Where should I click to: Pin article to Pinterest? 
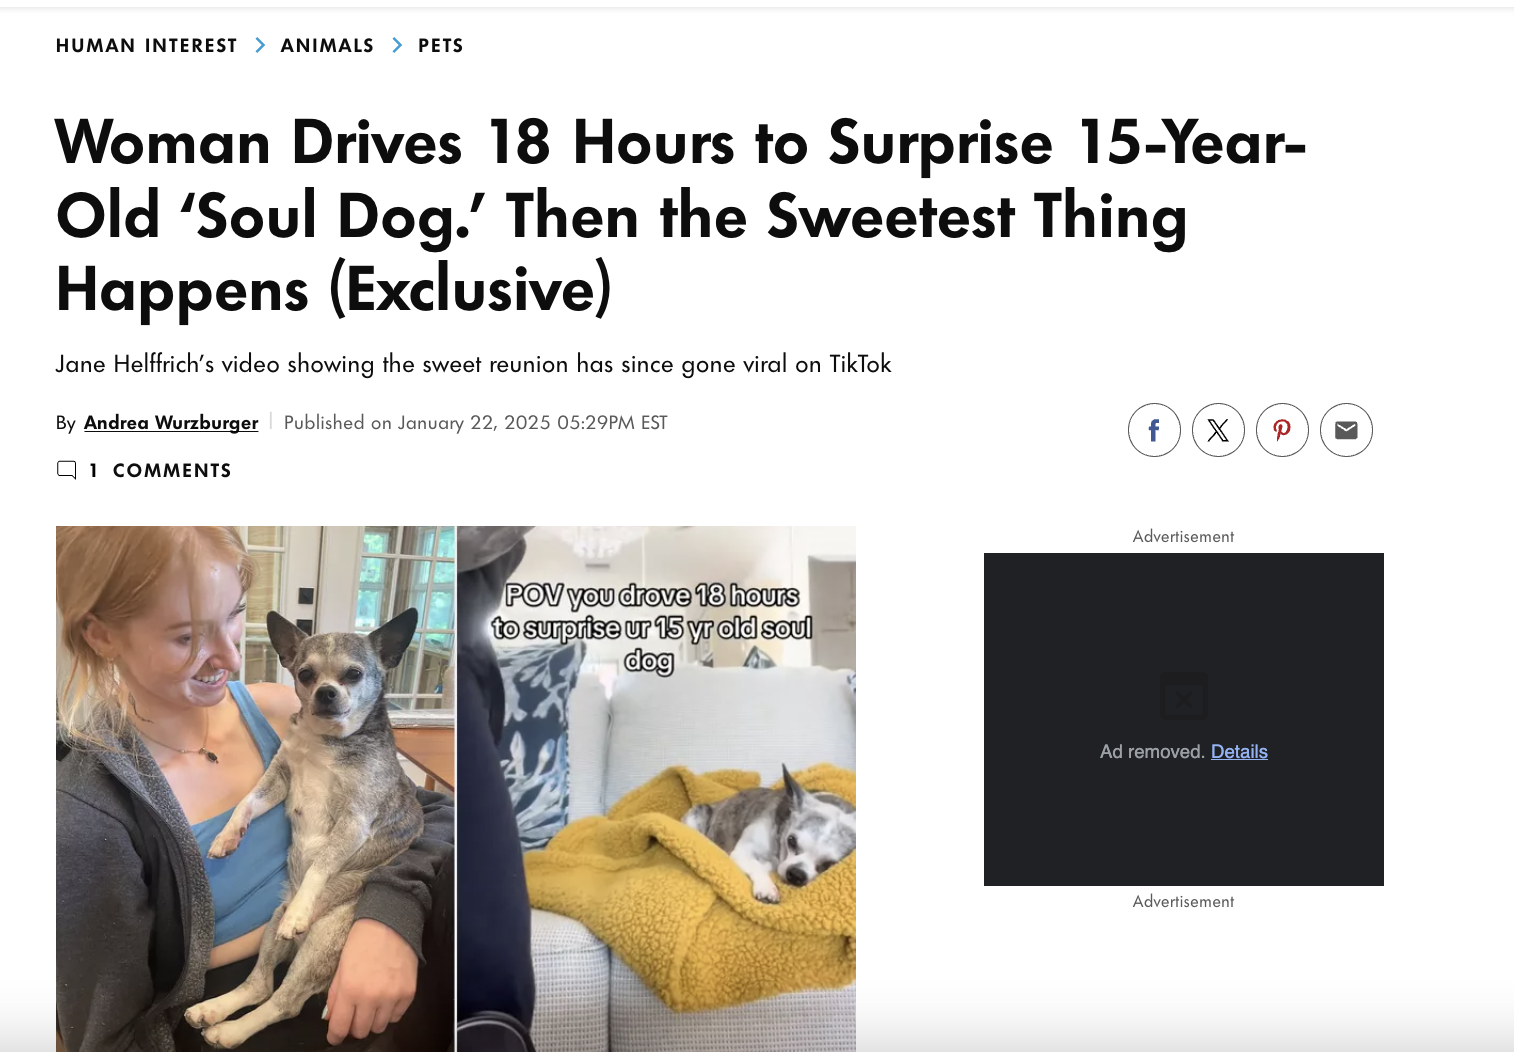1282,430
